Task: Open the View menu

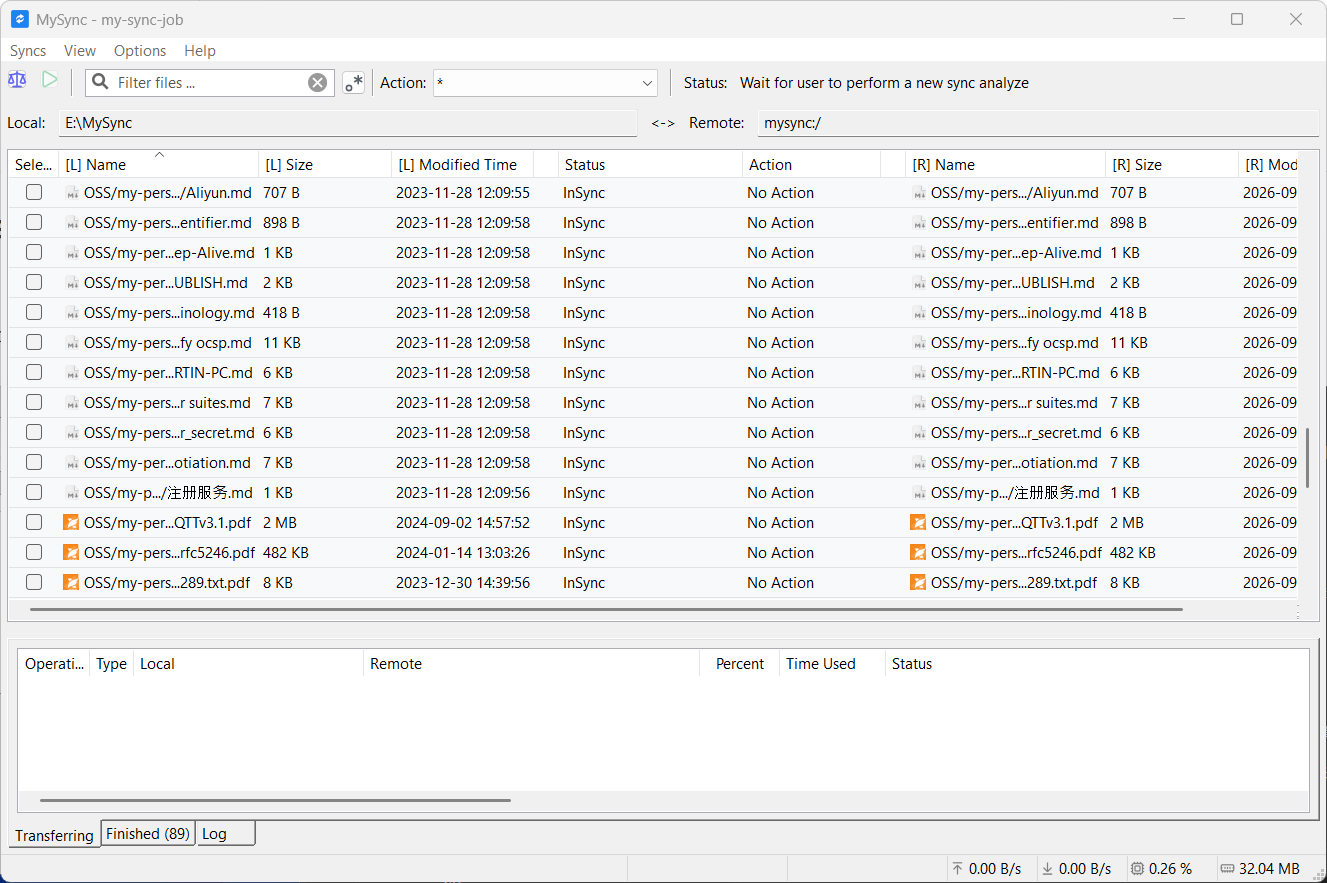Action: pos(80,51)
